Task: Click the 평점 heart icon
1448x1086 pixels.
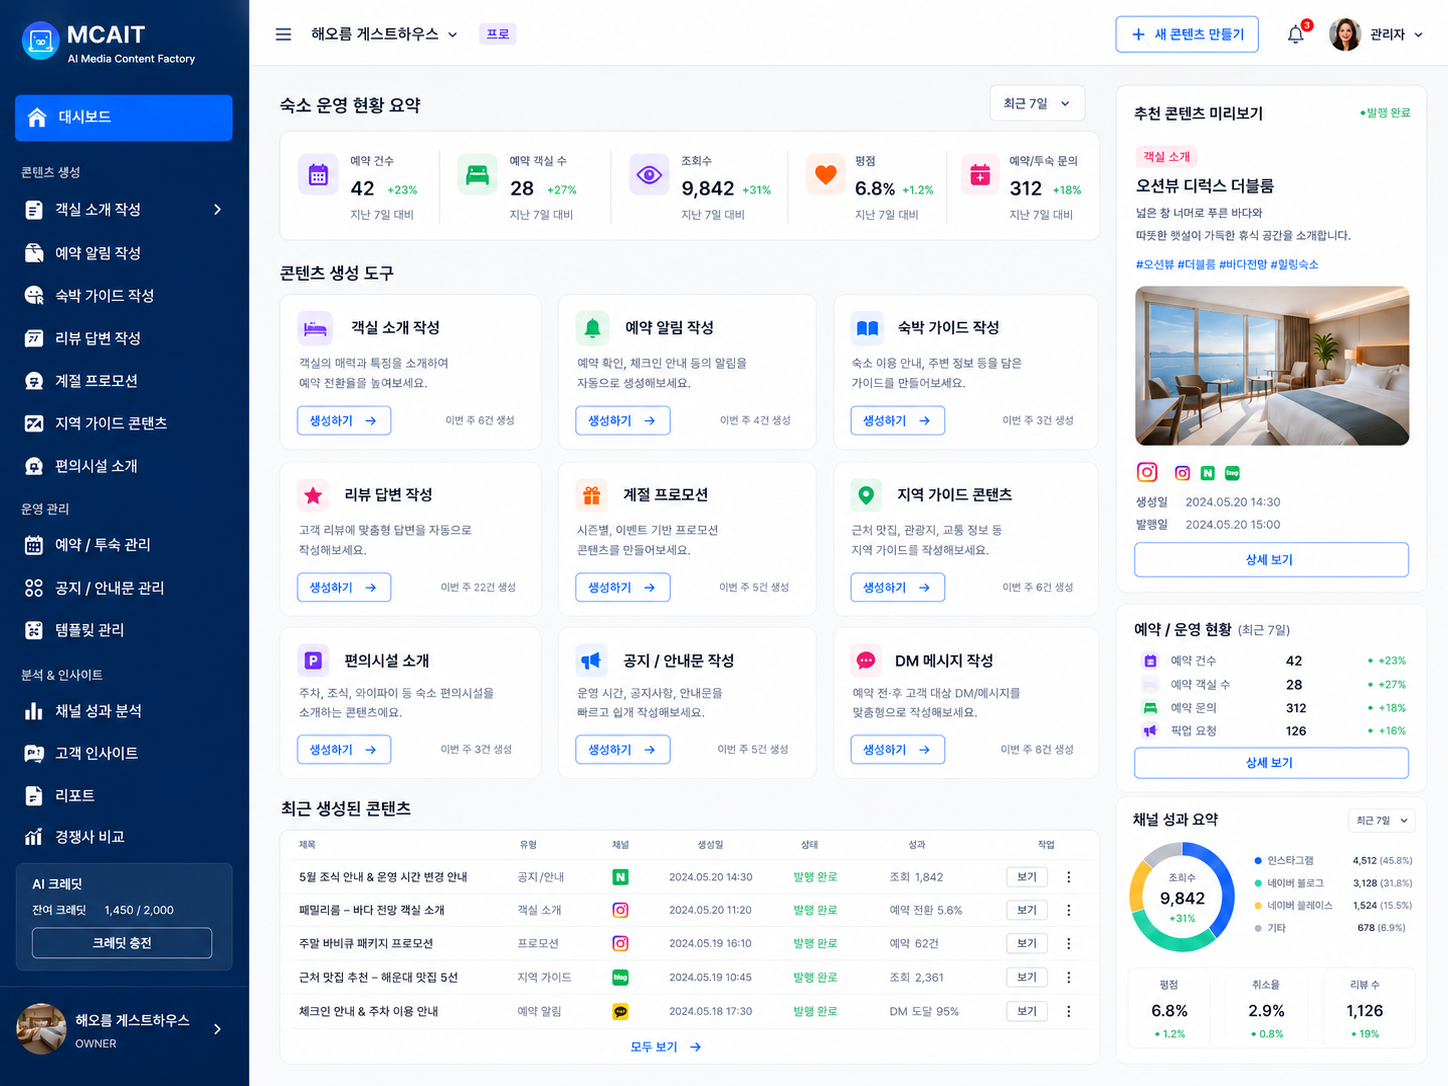Action: click(x=825, y=175)
